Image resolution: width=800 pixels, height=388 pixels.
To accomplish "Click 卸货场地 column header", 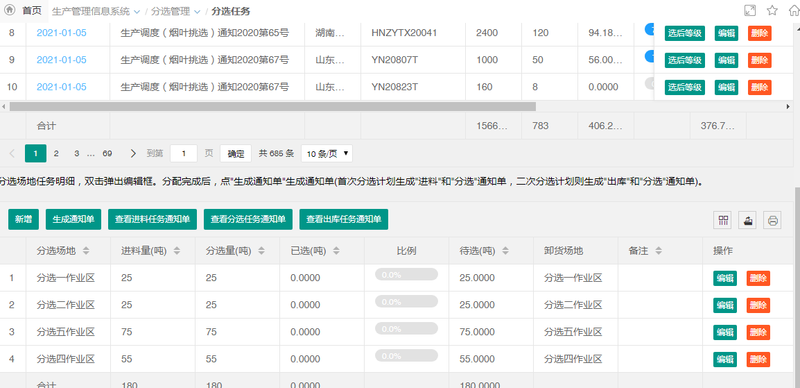I will point(563,251).
